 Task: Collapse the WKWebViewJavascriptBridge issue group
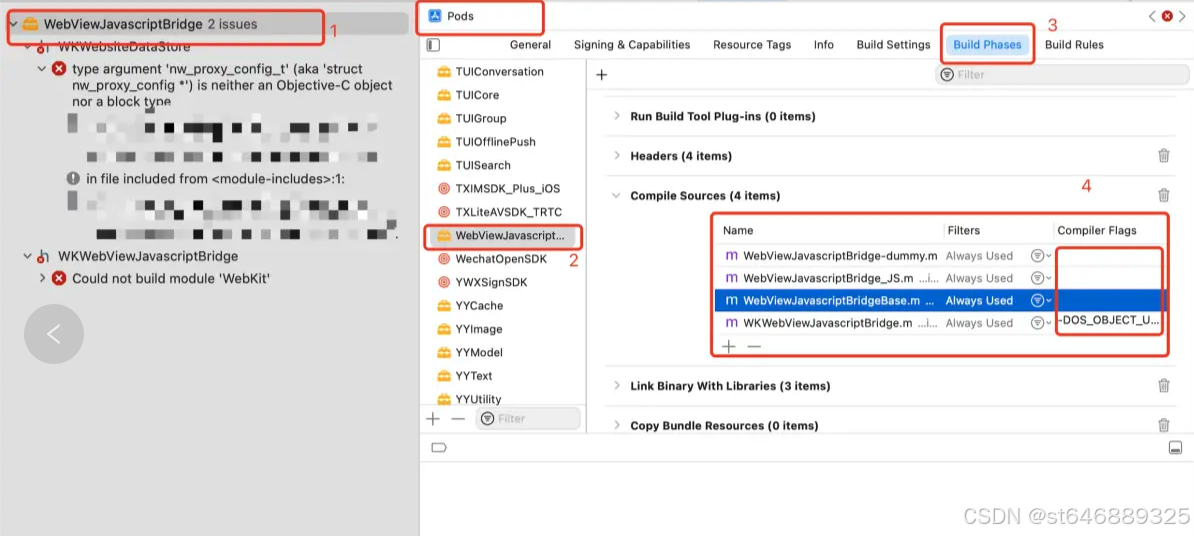pos(27,257)
